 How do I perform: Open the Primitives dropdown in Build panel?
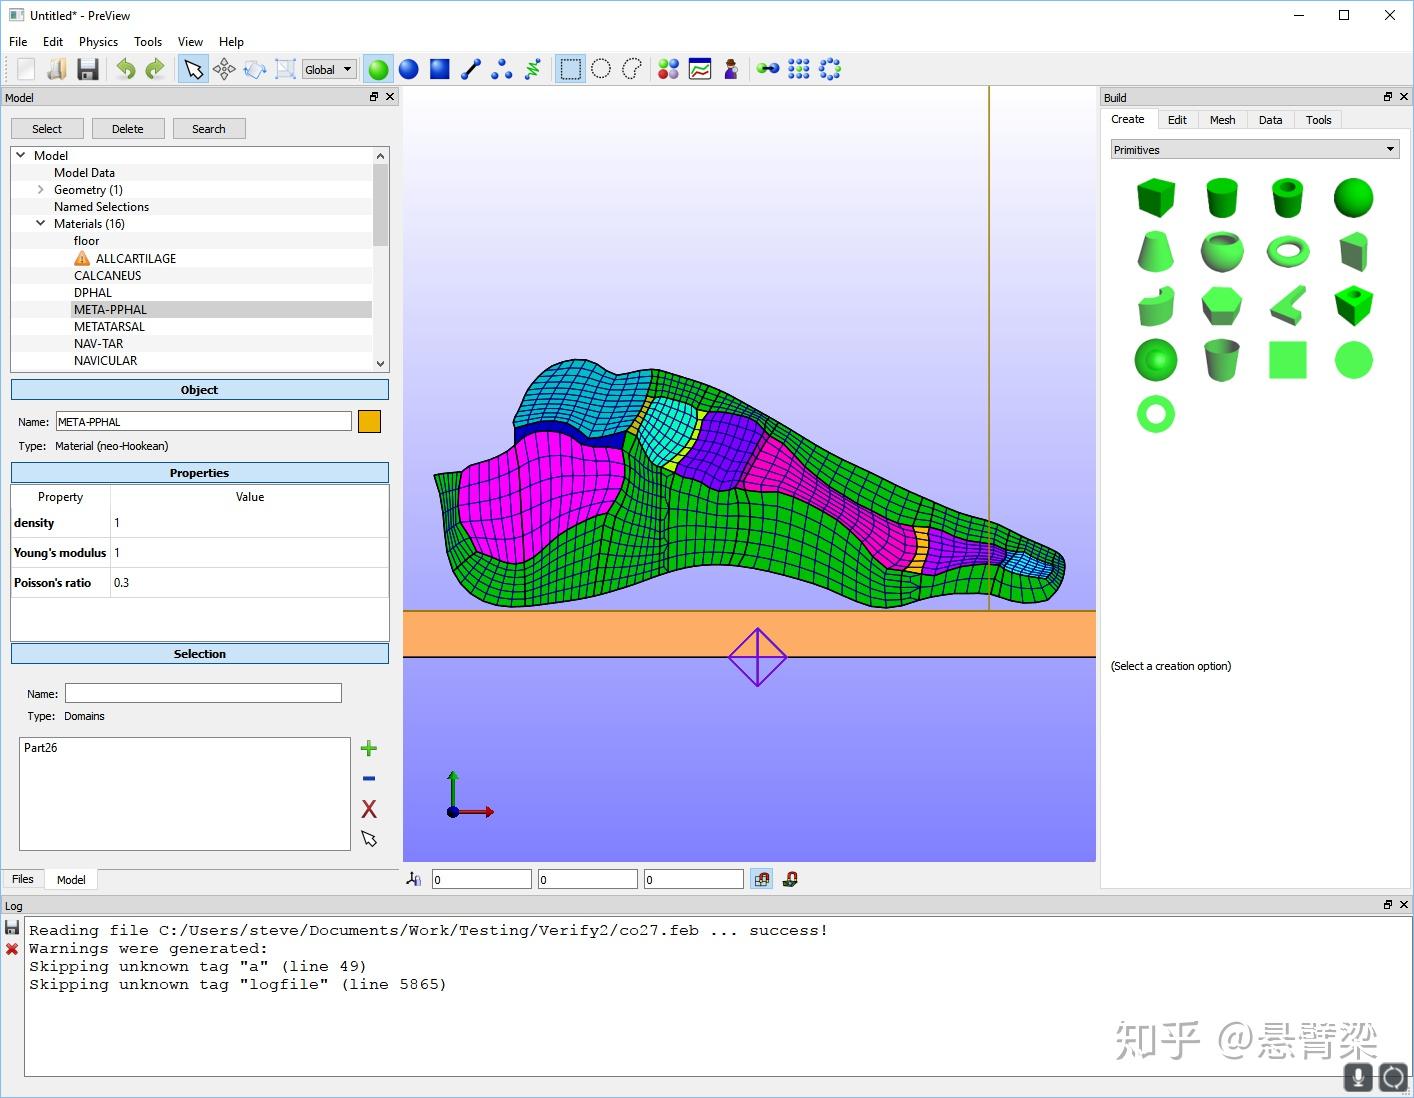point(1254,150)
